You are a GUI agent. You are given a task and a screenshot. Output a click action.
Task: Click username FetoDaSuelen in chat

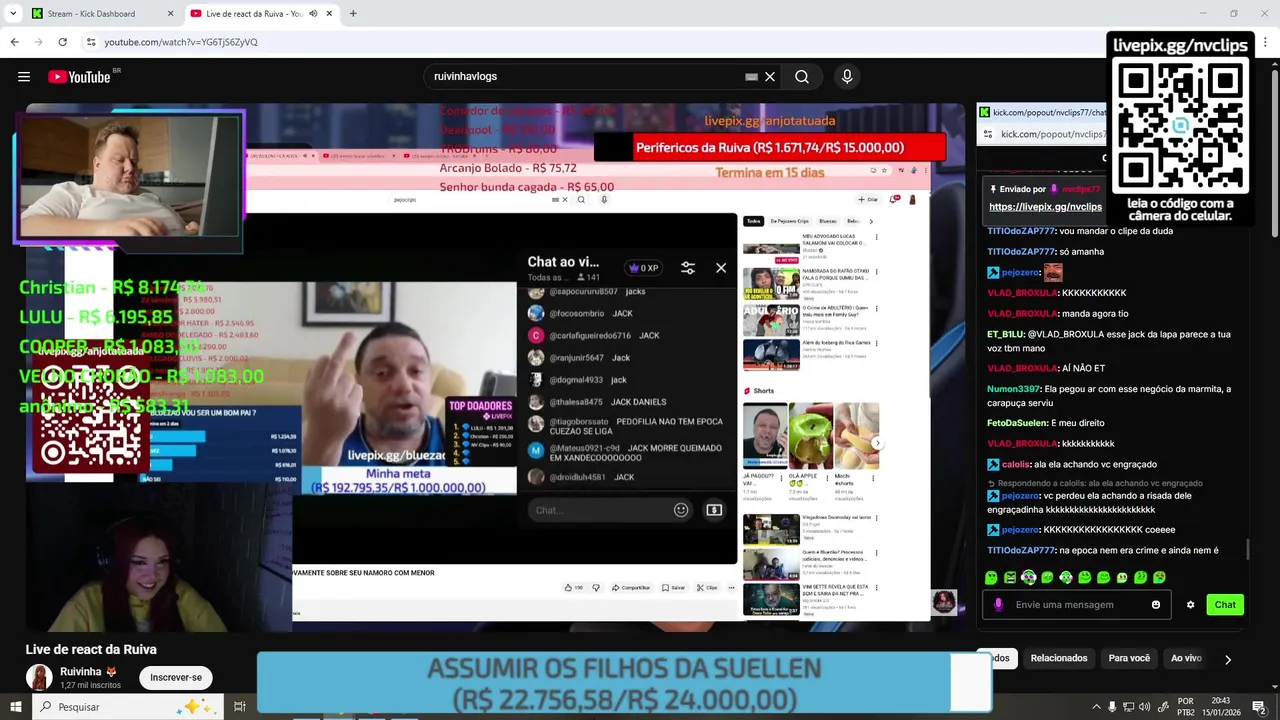[x=1018, y=423]
